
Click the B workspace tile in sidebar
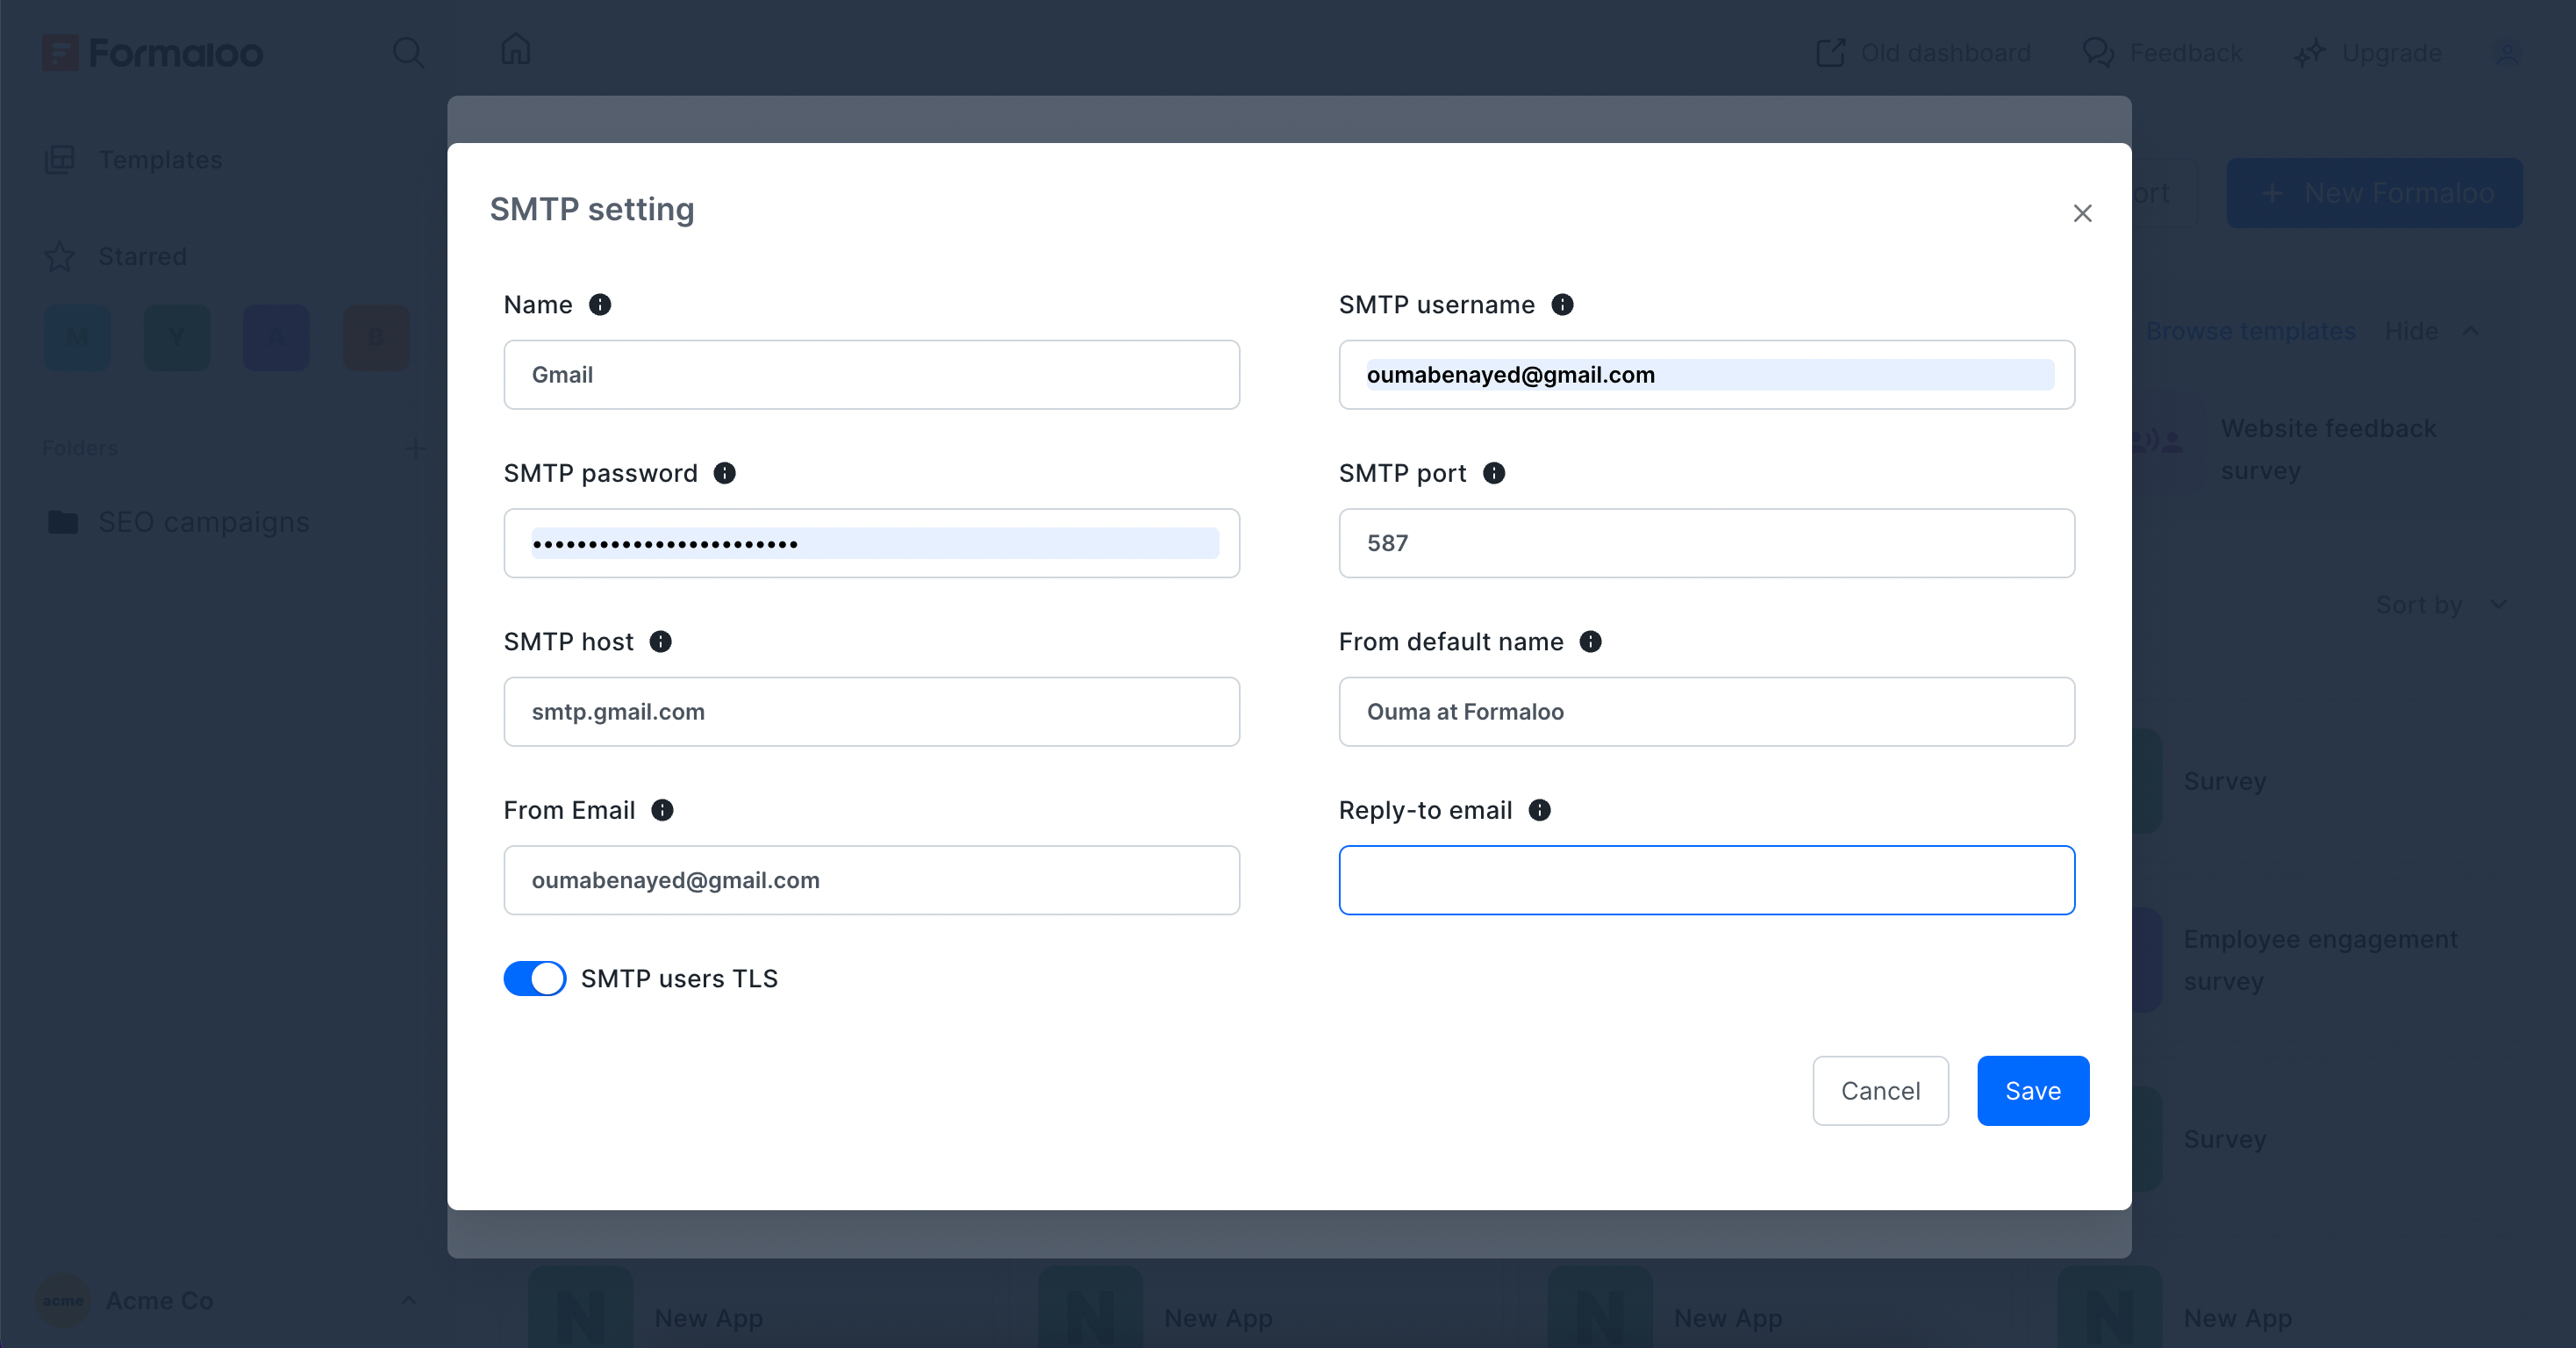[376, 338]
